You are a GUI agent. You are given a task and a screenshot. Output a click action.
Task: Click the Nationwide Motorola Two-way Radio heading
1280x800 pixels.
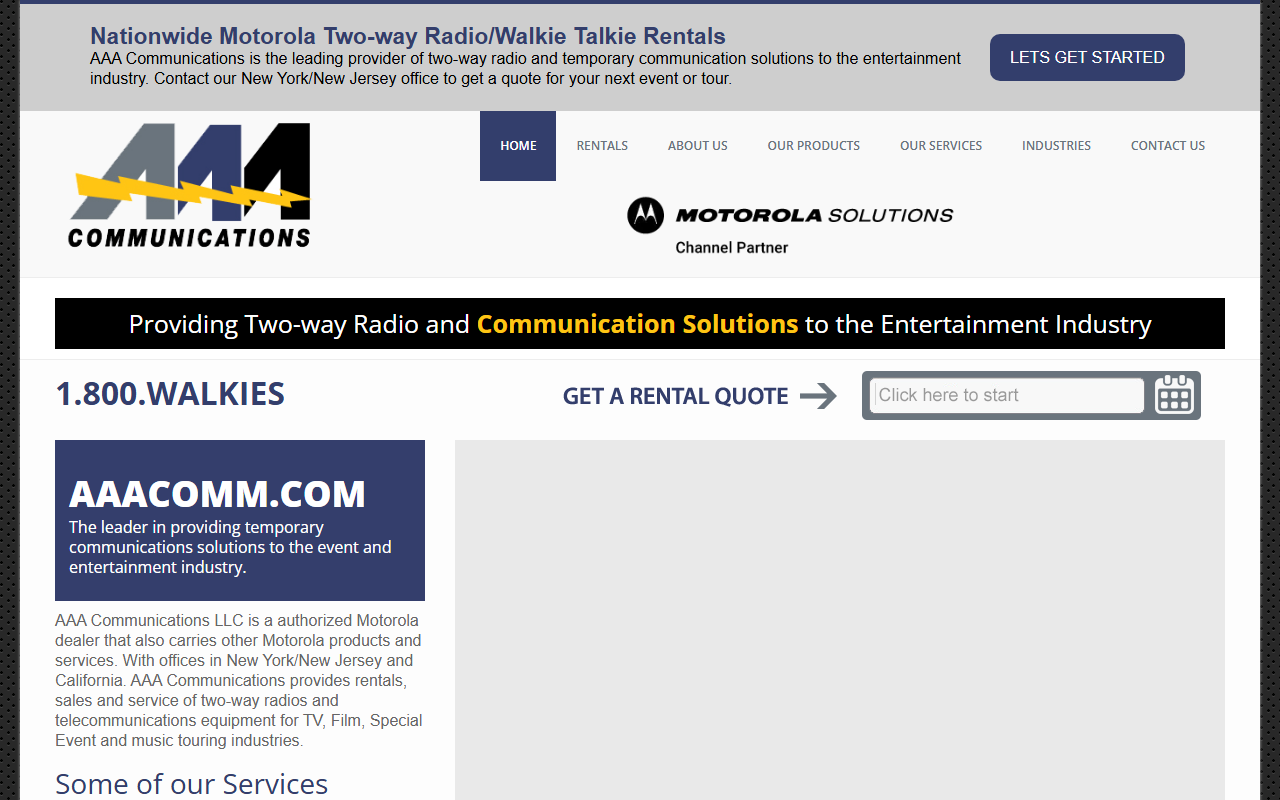[x=408, y=36]
